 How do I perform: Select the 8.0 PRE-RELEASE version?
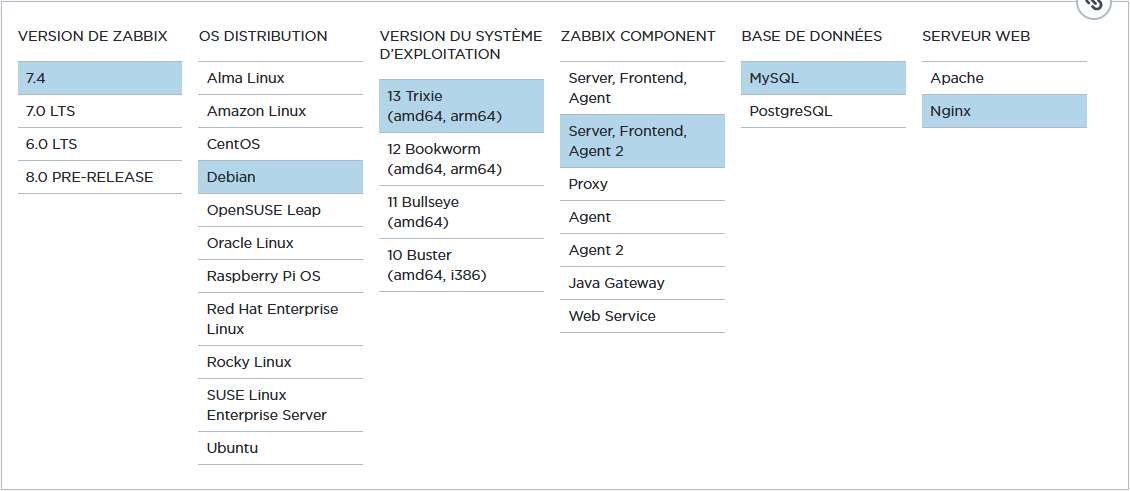click(99, 177)
